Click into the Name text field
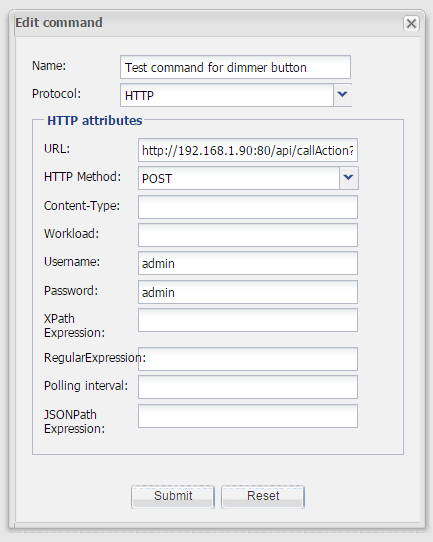Screen dimensions: 433x542 [235, 67]
